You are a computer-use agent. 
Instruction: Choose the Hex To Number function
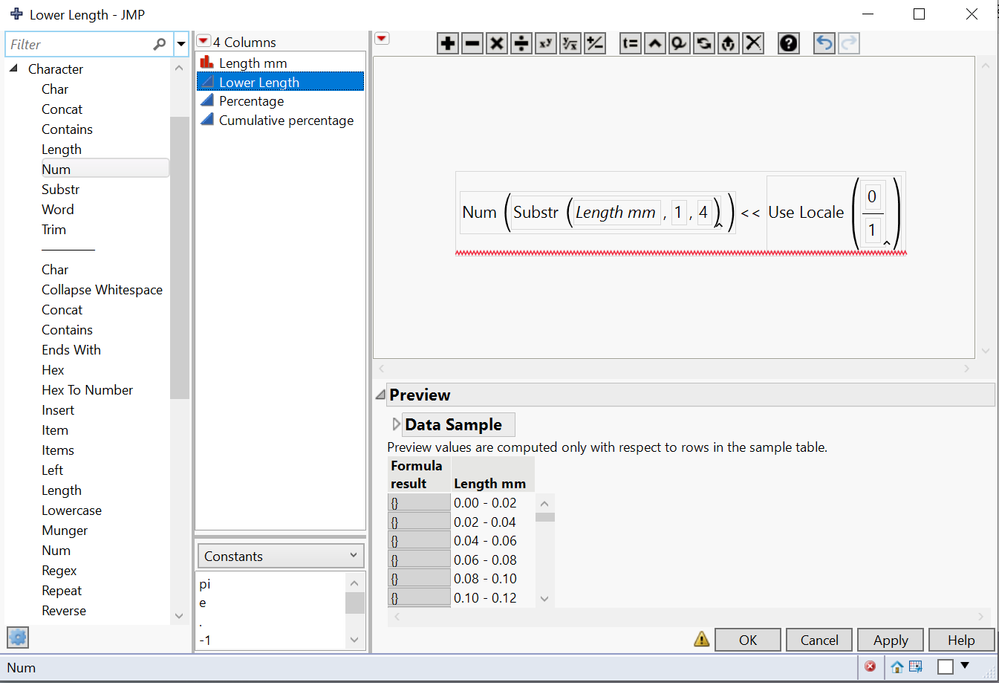[87, 390]
